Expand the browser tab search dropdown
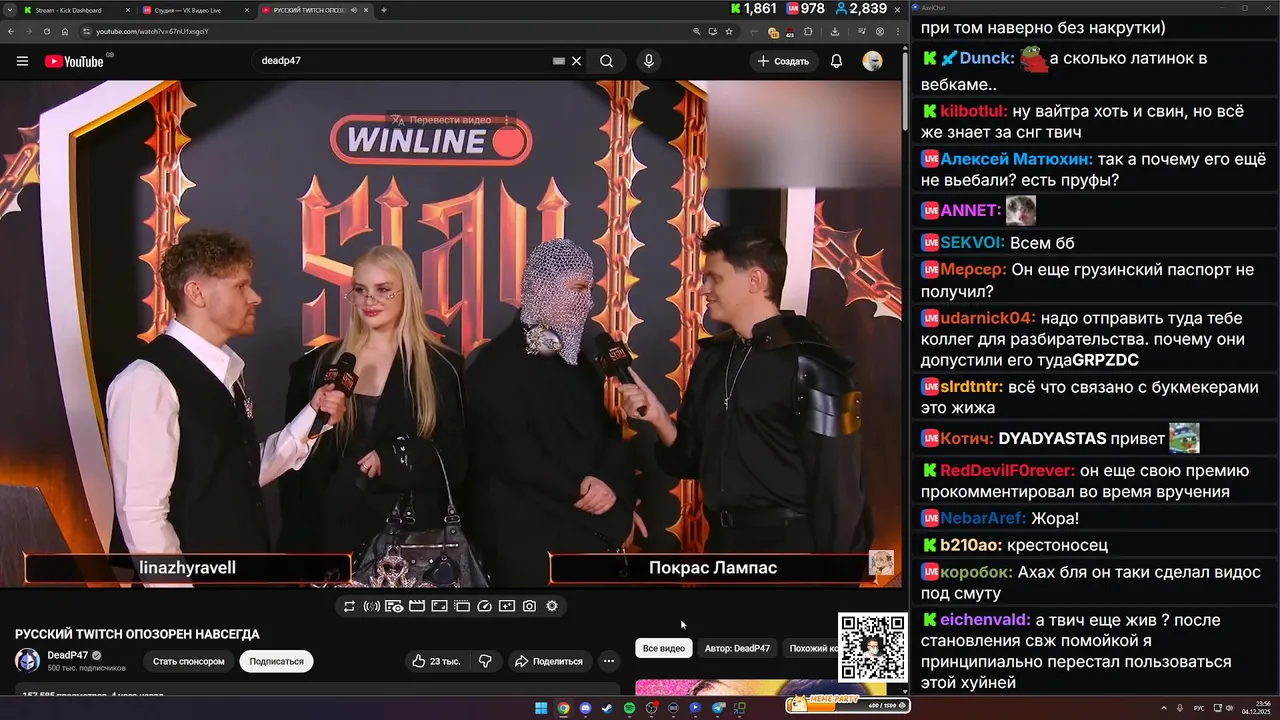The height and width of the screenshot is (720, 1280). (9, 10)
